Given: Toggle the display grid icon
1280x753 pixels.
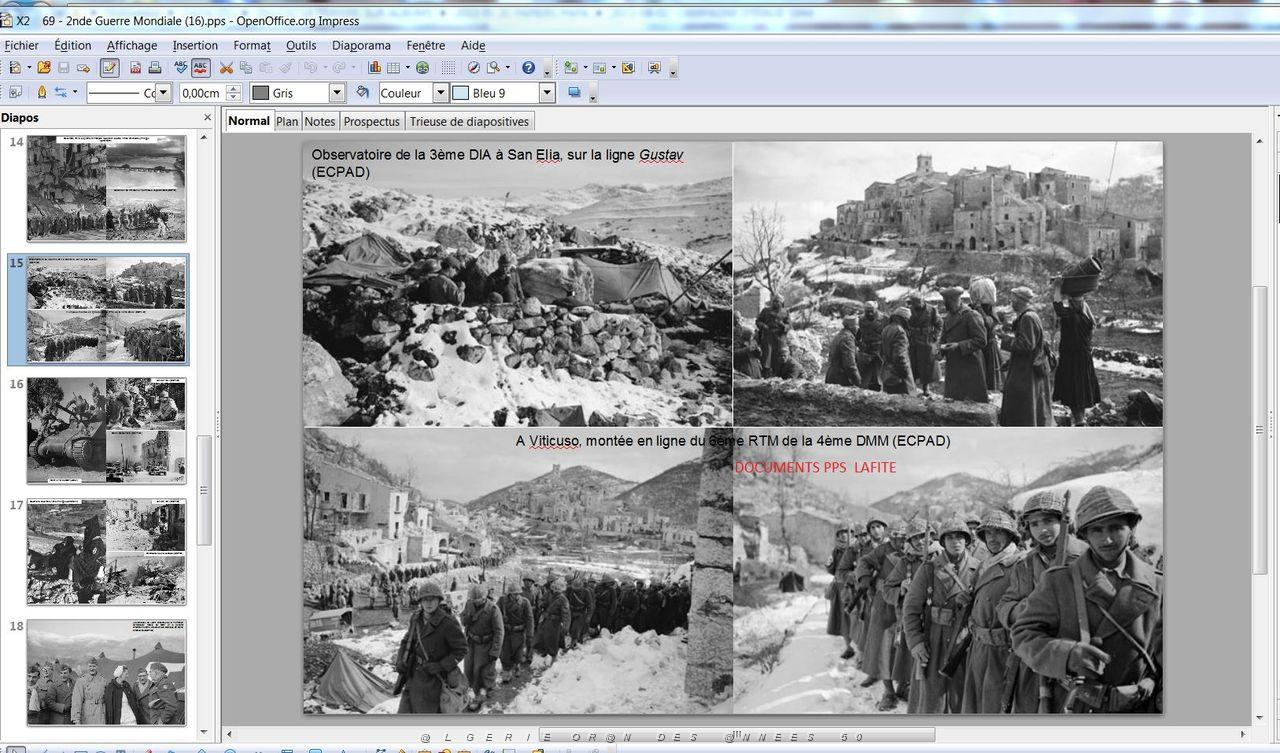Looking at the screenshot, I should point(448,67).
